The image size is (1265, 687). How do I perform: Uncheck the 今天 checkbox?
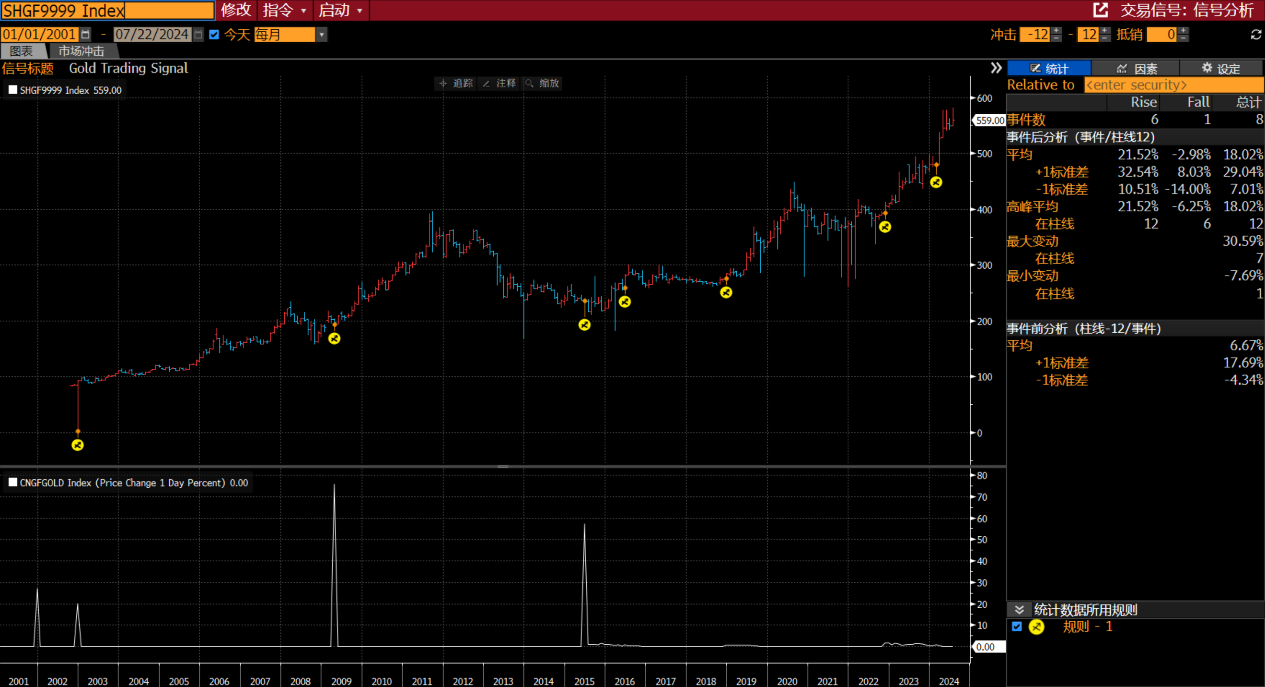[214, 35]
